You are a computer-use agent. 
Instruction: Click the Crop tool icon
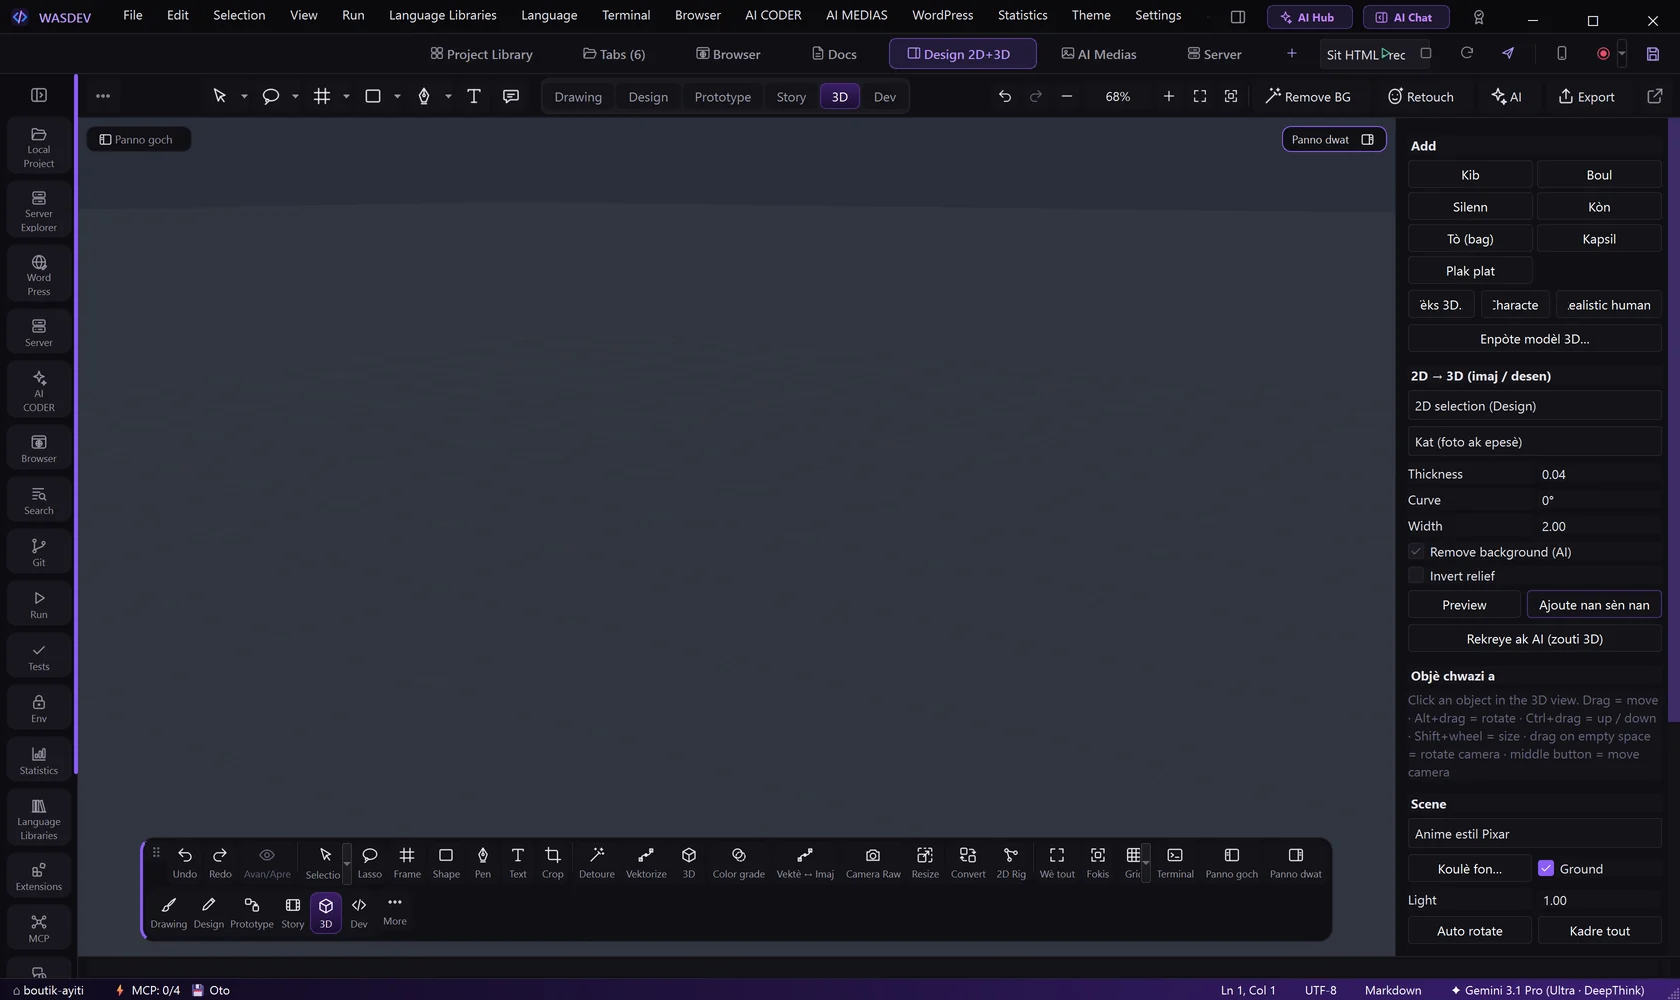click(x=552, y=862)
